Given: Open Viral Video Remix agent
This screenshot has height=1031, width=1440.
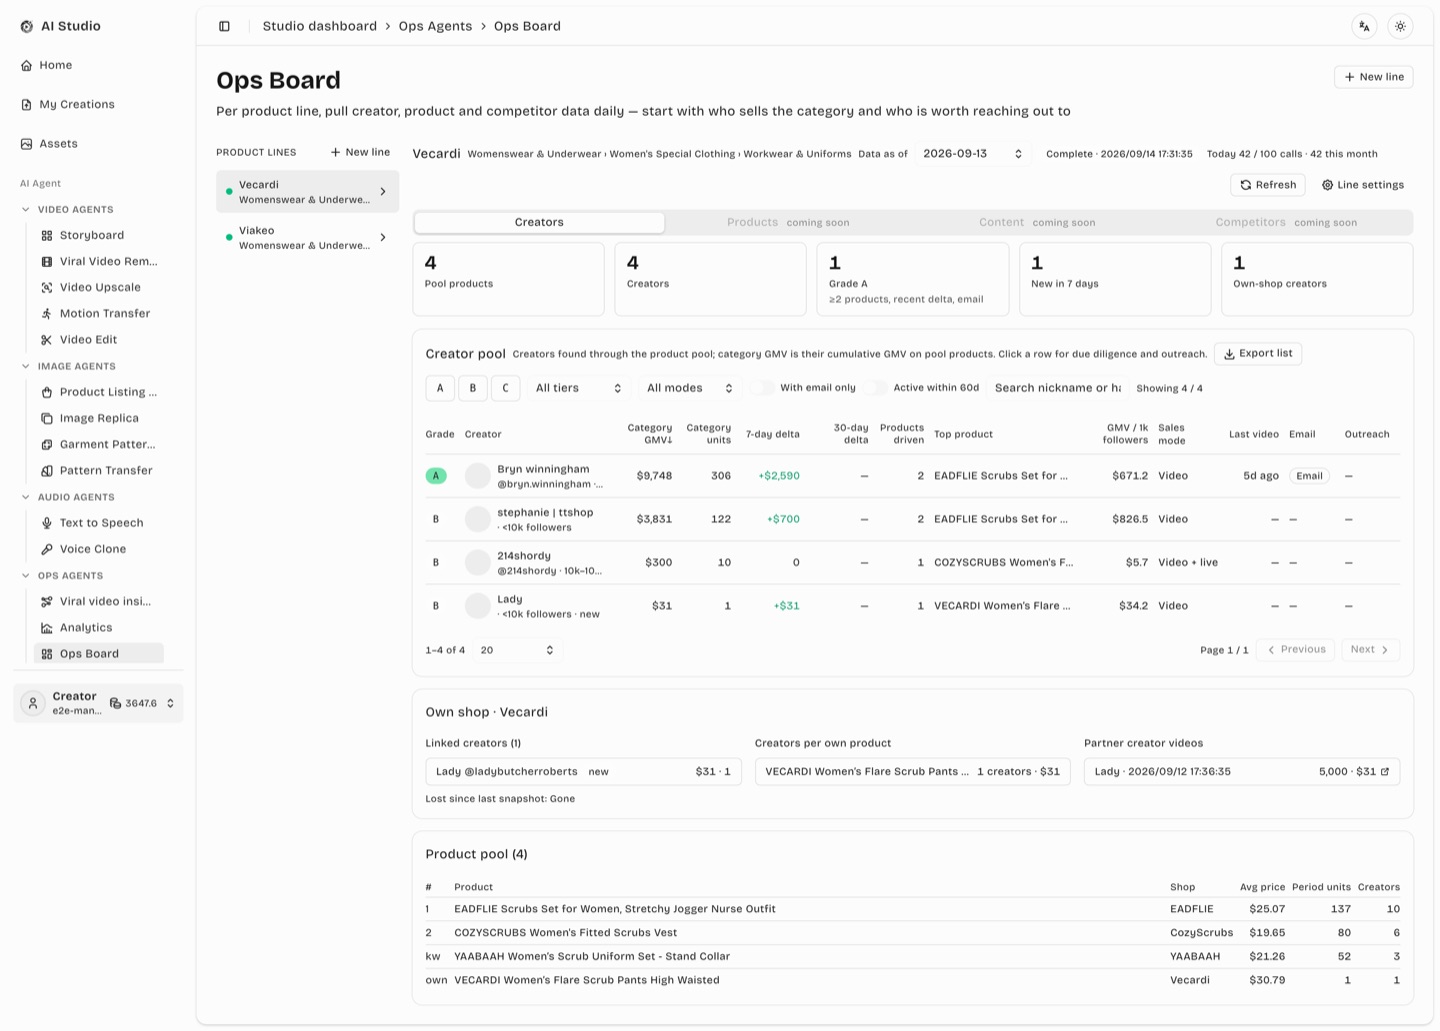Looking at the screenshot, I should (x=99, y=261).
